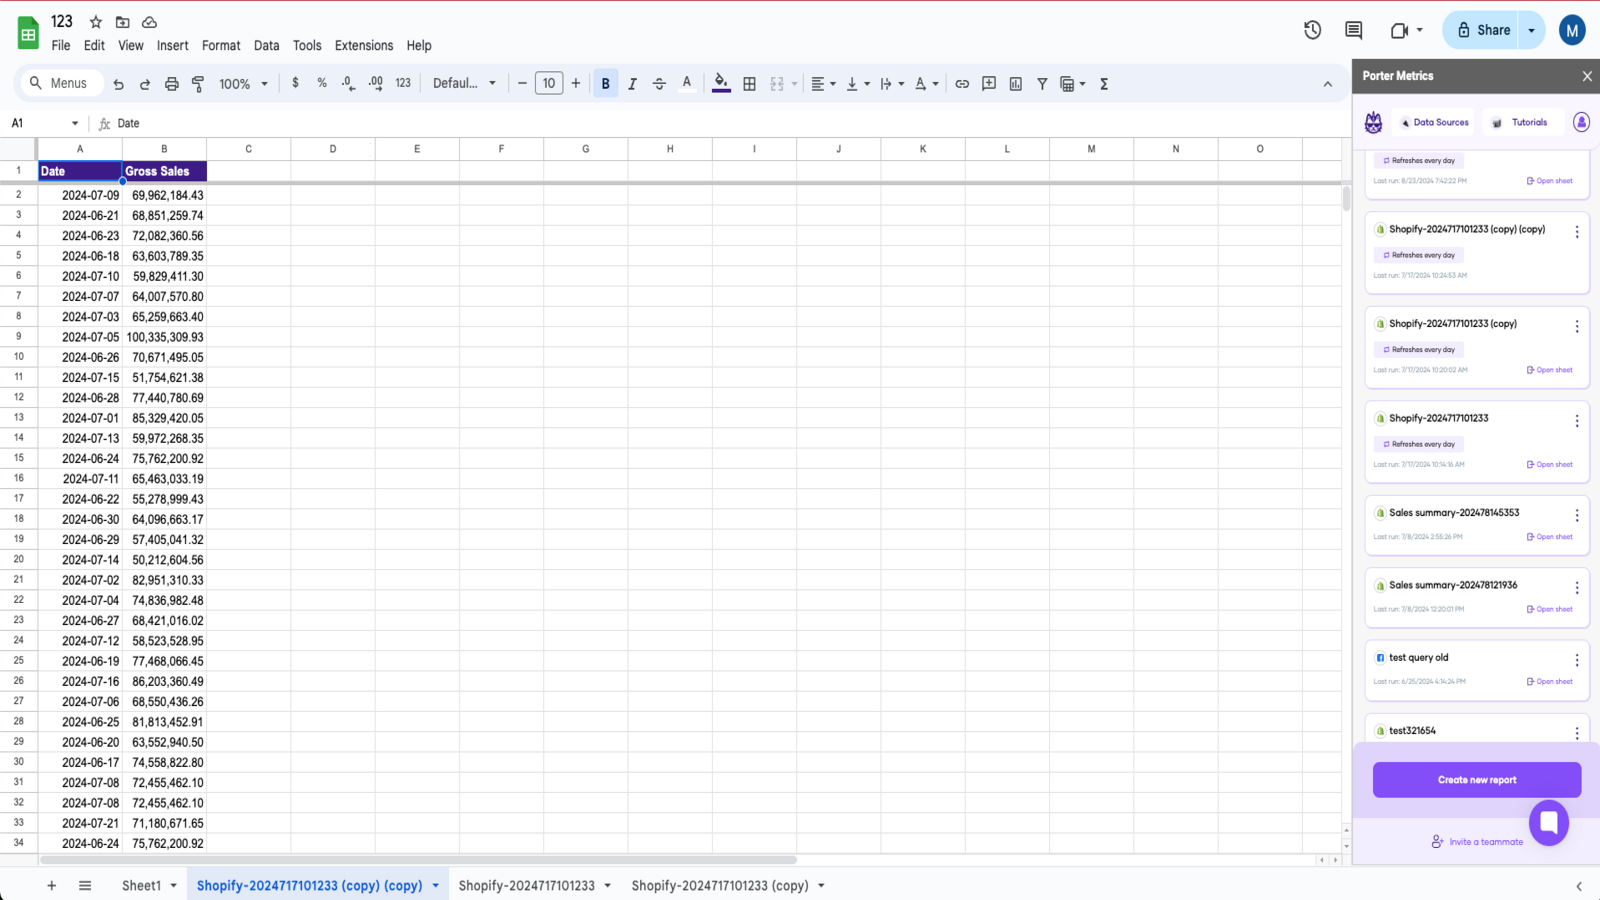This screenshot has height=900, width=1600.
Task: Toggle italic formatting
Action: click(x=632, y=84)
